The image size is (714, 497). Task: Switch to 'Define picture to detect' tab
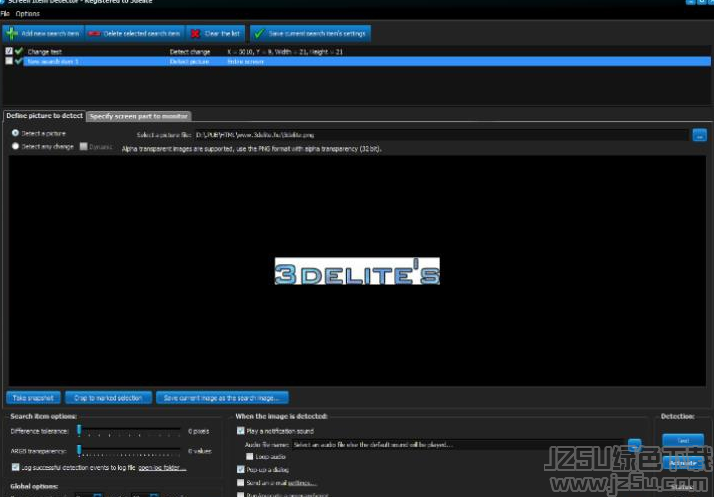(x=44, y=116)
